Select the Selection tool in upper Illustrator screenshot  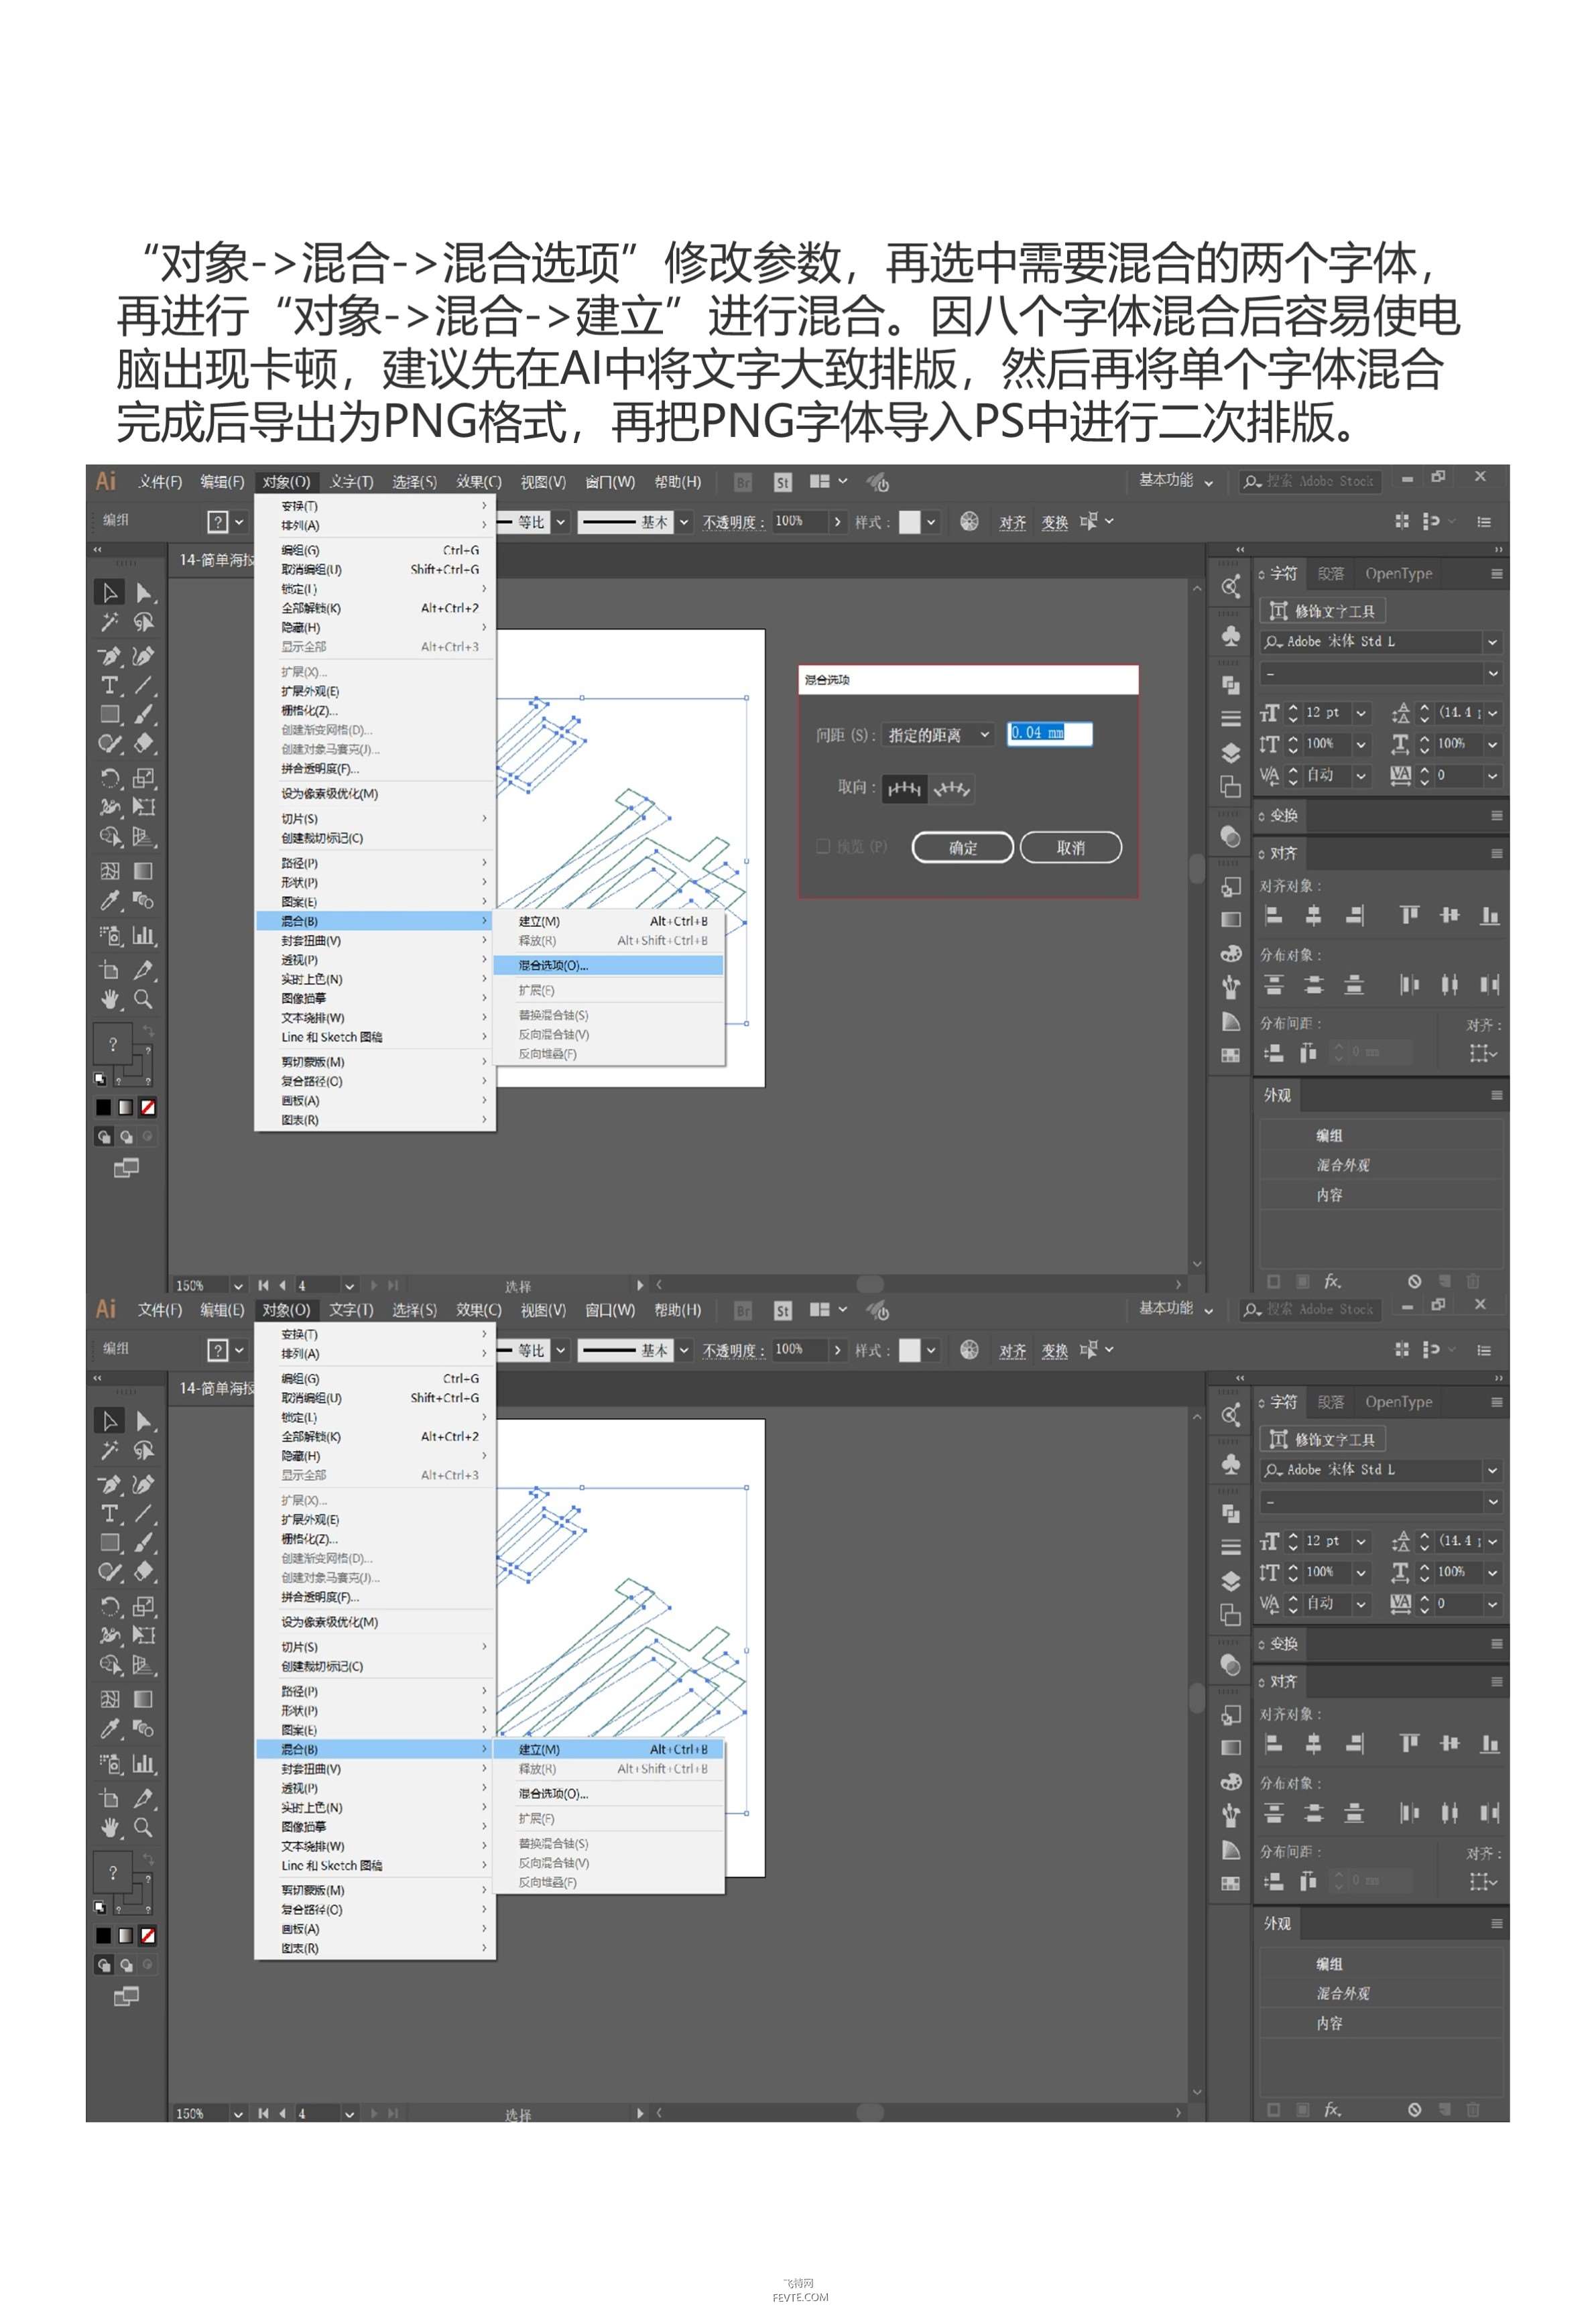[x=109, y=592]
